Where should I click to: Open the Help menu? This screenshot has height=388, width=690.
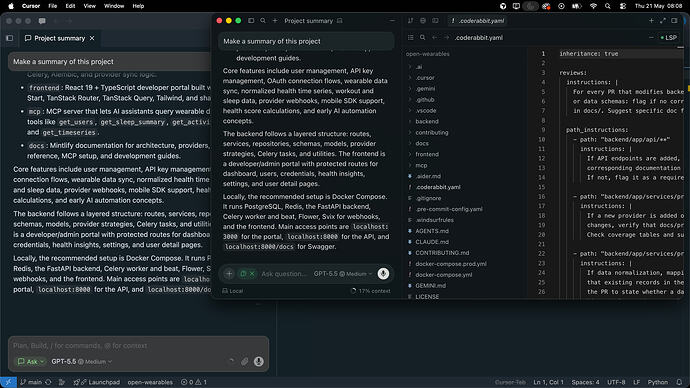click(x=138, y=6)
